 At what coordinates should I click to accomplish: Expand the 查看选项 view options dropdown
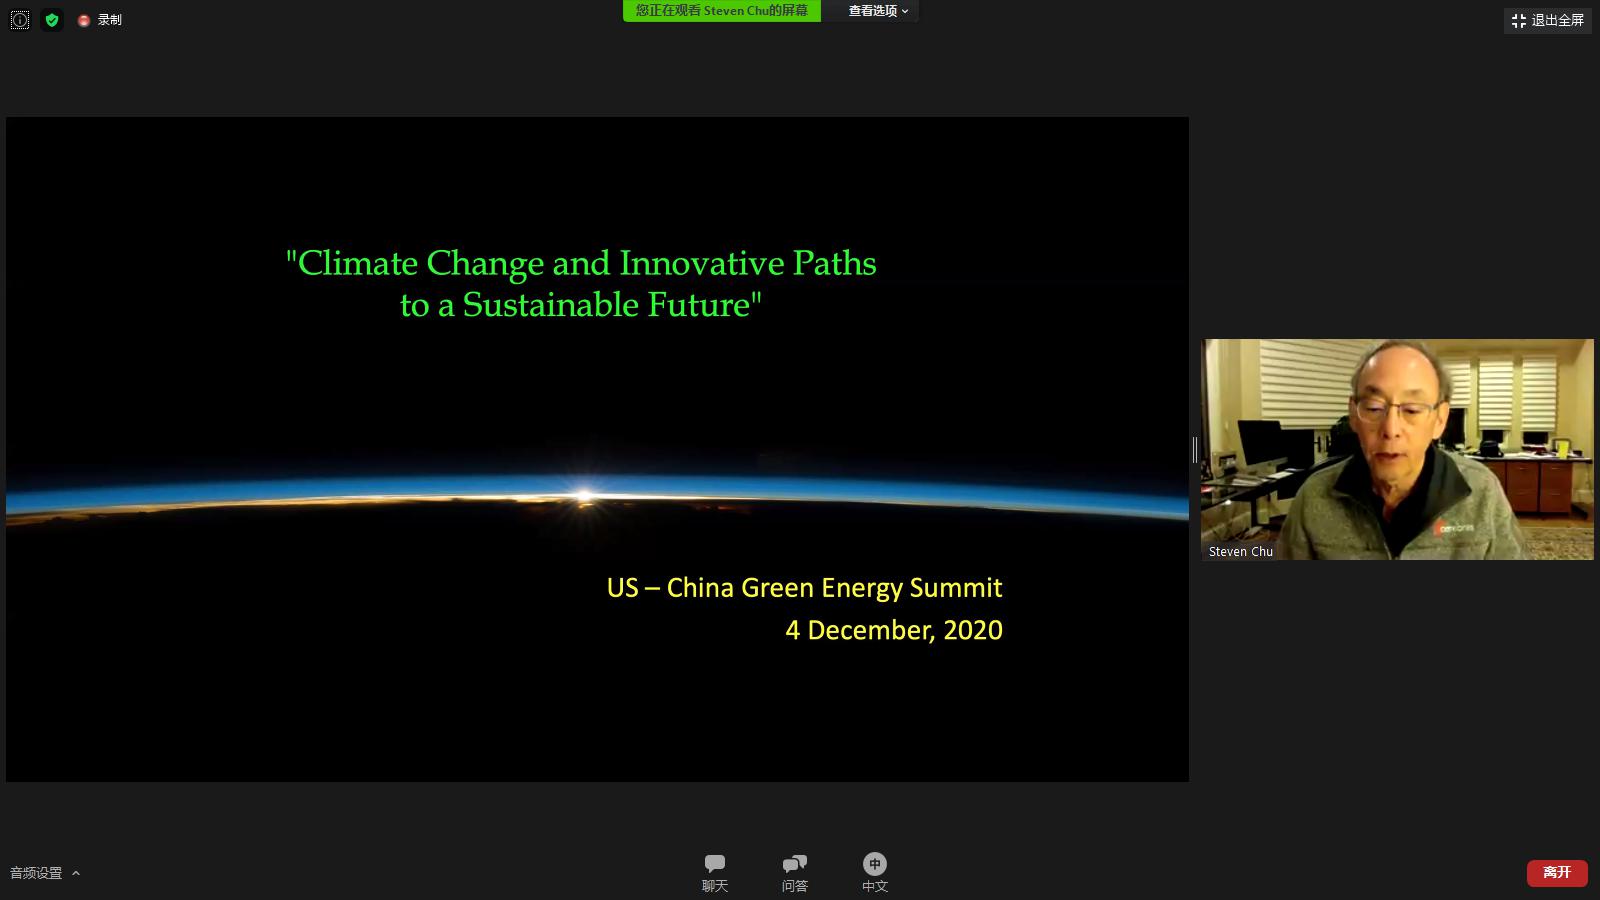[x=872, y=11]
